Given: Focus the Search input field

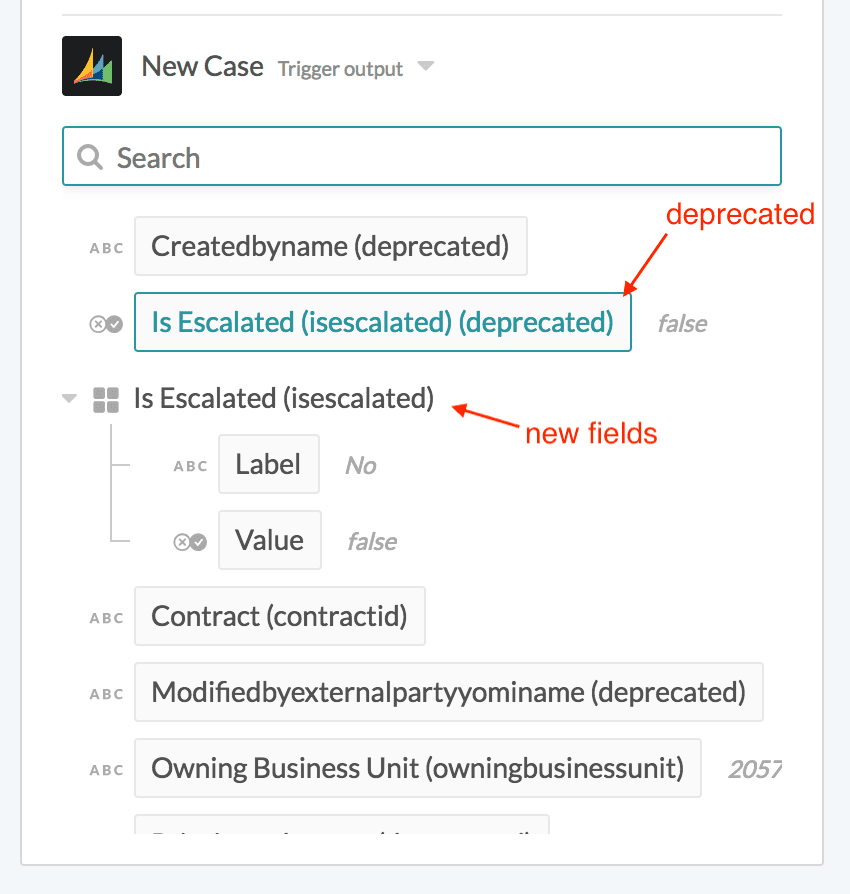Looking at the screenshot, I should pos(440,157).
